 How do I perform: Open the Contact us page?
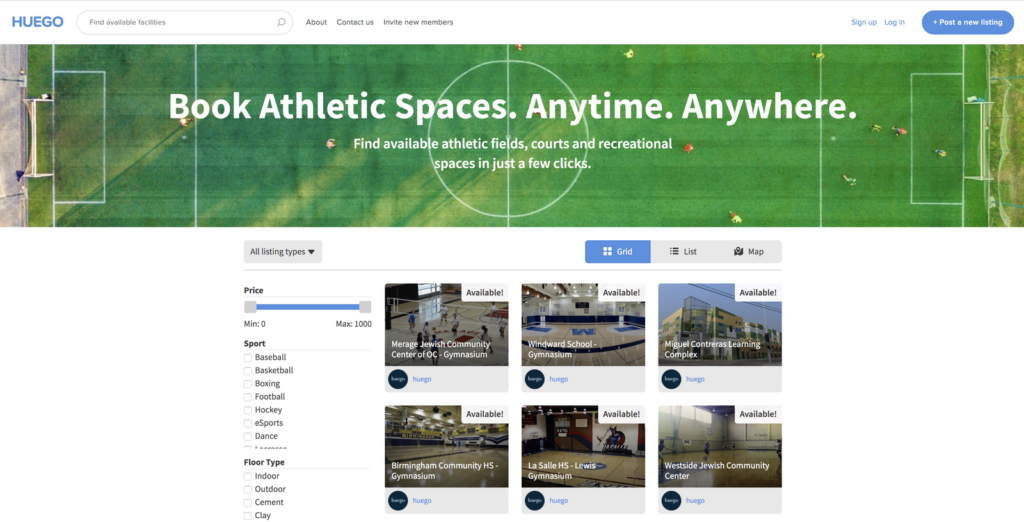(355, 22)
